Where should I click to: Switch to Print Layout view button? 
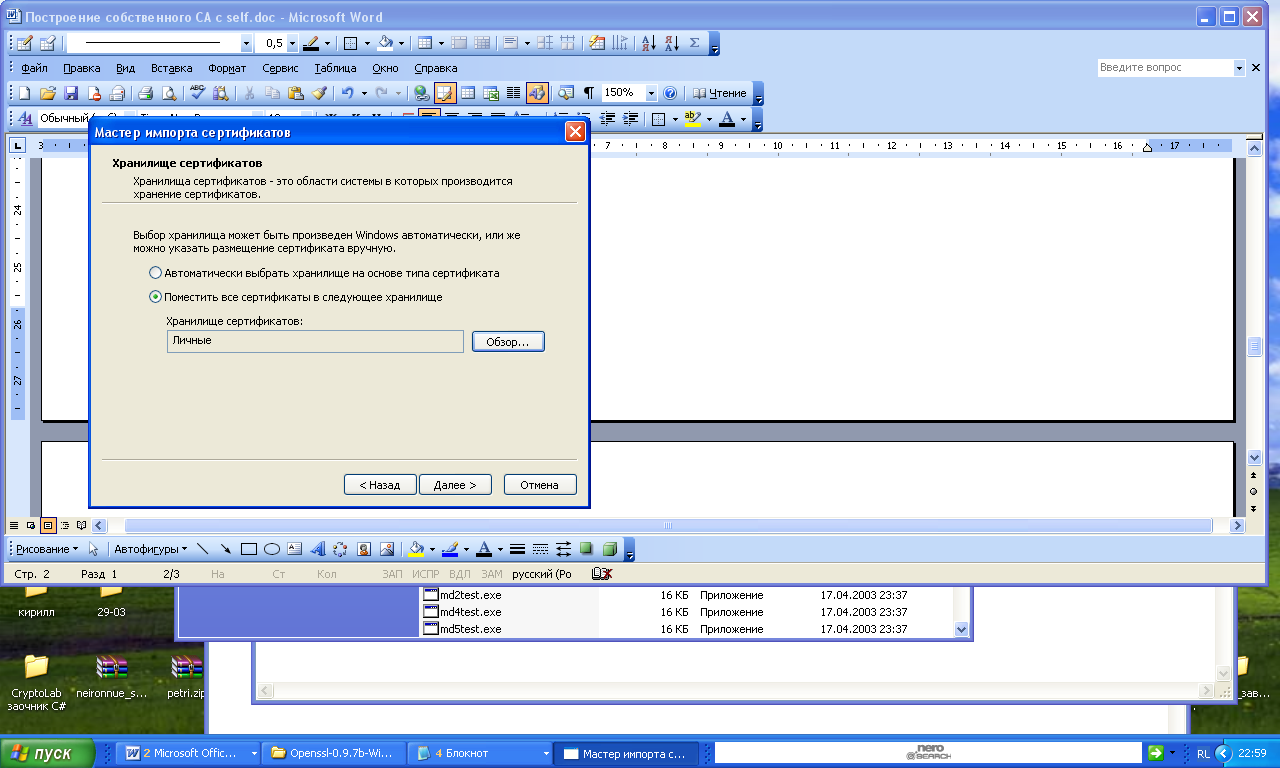point(48,525)
